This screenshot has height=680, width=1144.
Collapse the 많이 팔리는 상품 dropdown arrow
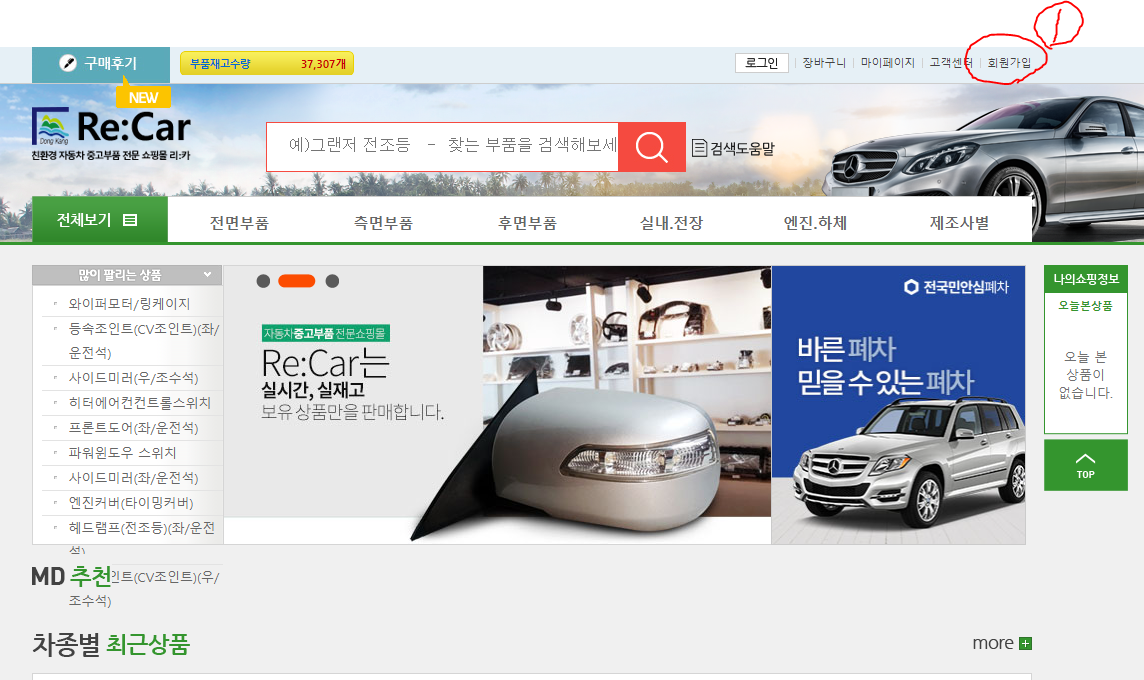click(207, 274)
